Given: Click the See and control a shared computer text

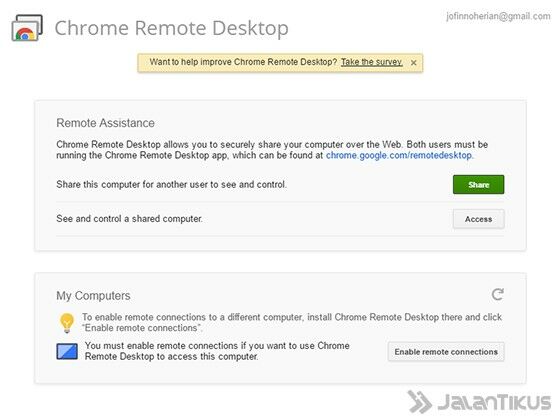Looking at the screenshot, I should 129,219.
